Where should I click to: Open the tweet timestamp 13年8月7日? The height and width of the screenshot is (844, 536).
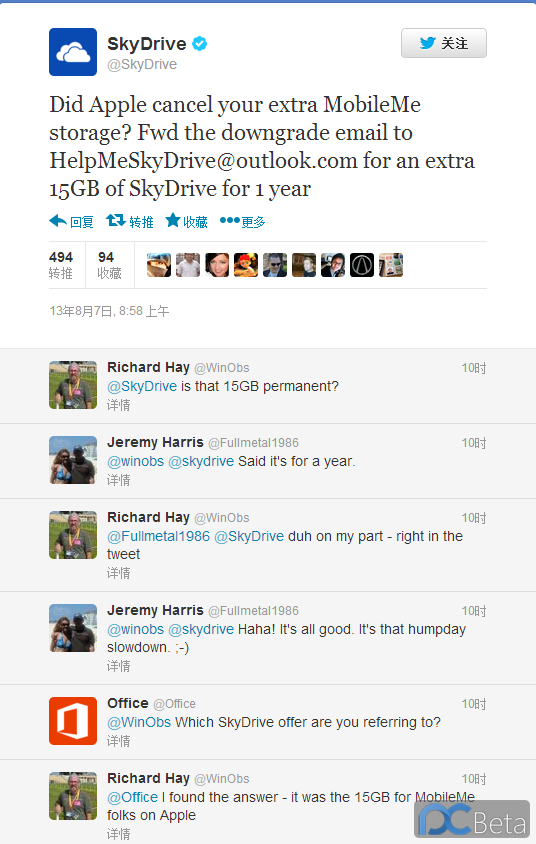[109, 311]
